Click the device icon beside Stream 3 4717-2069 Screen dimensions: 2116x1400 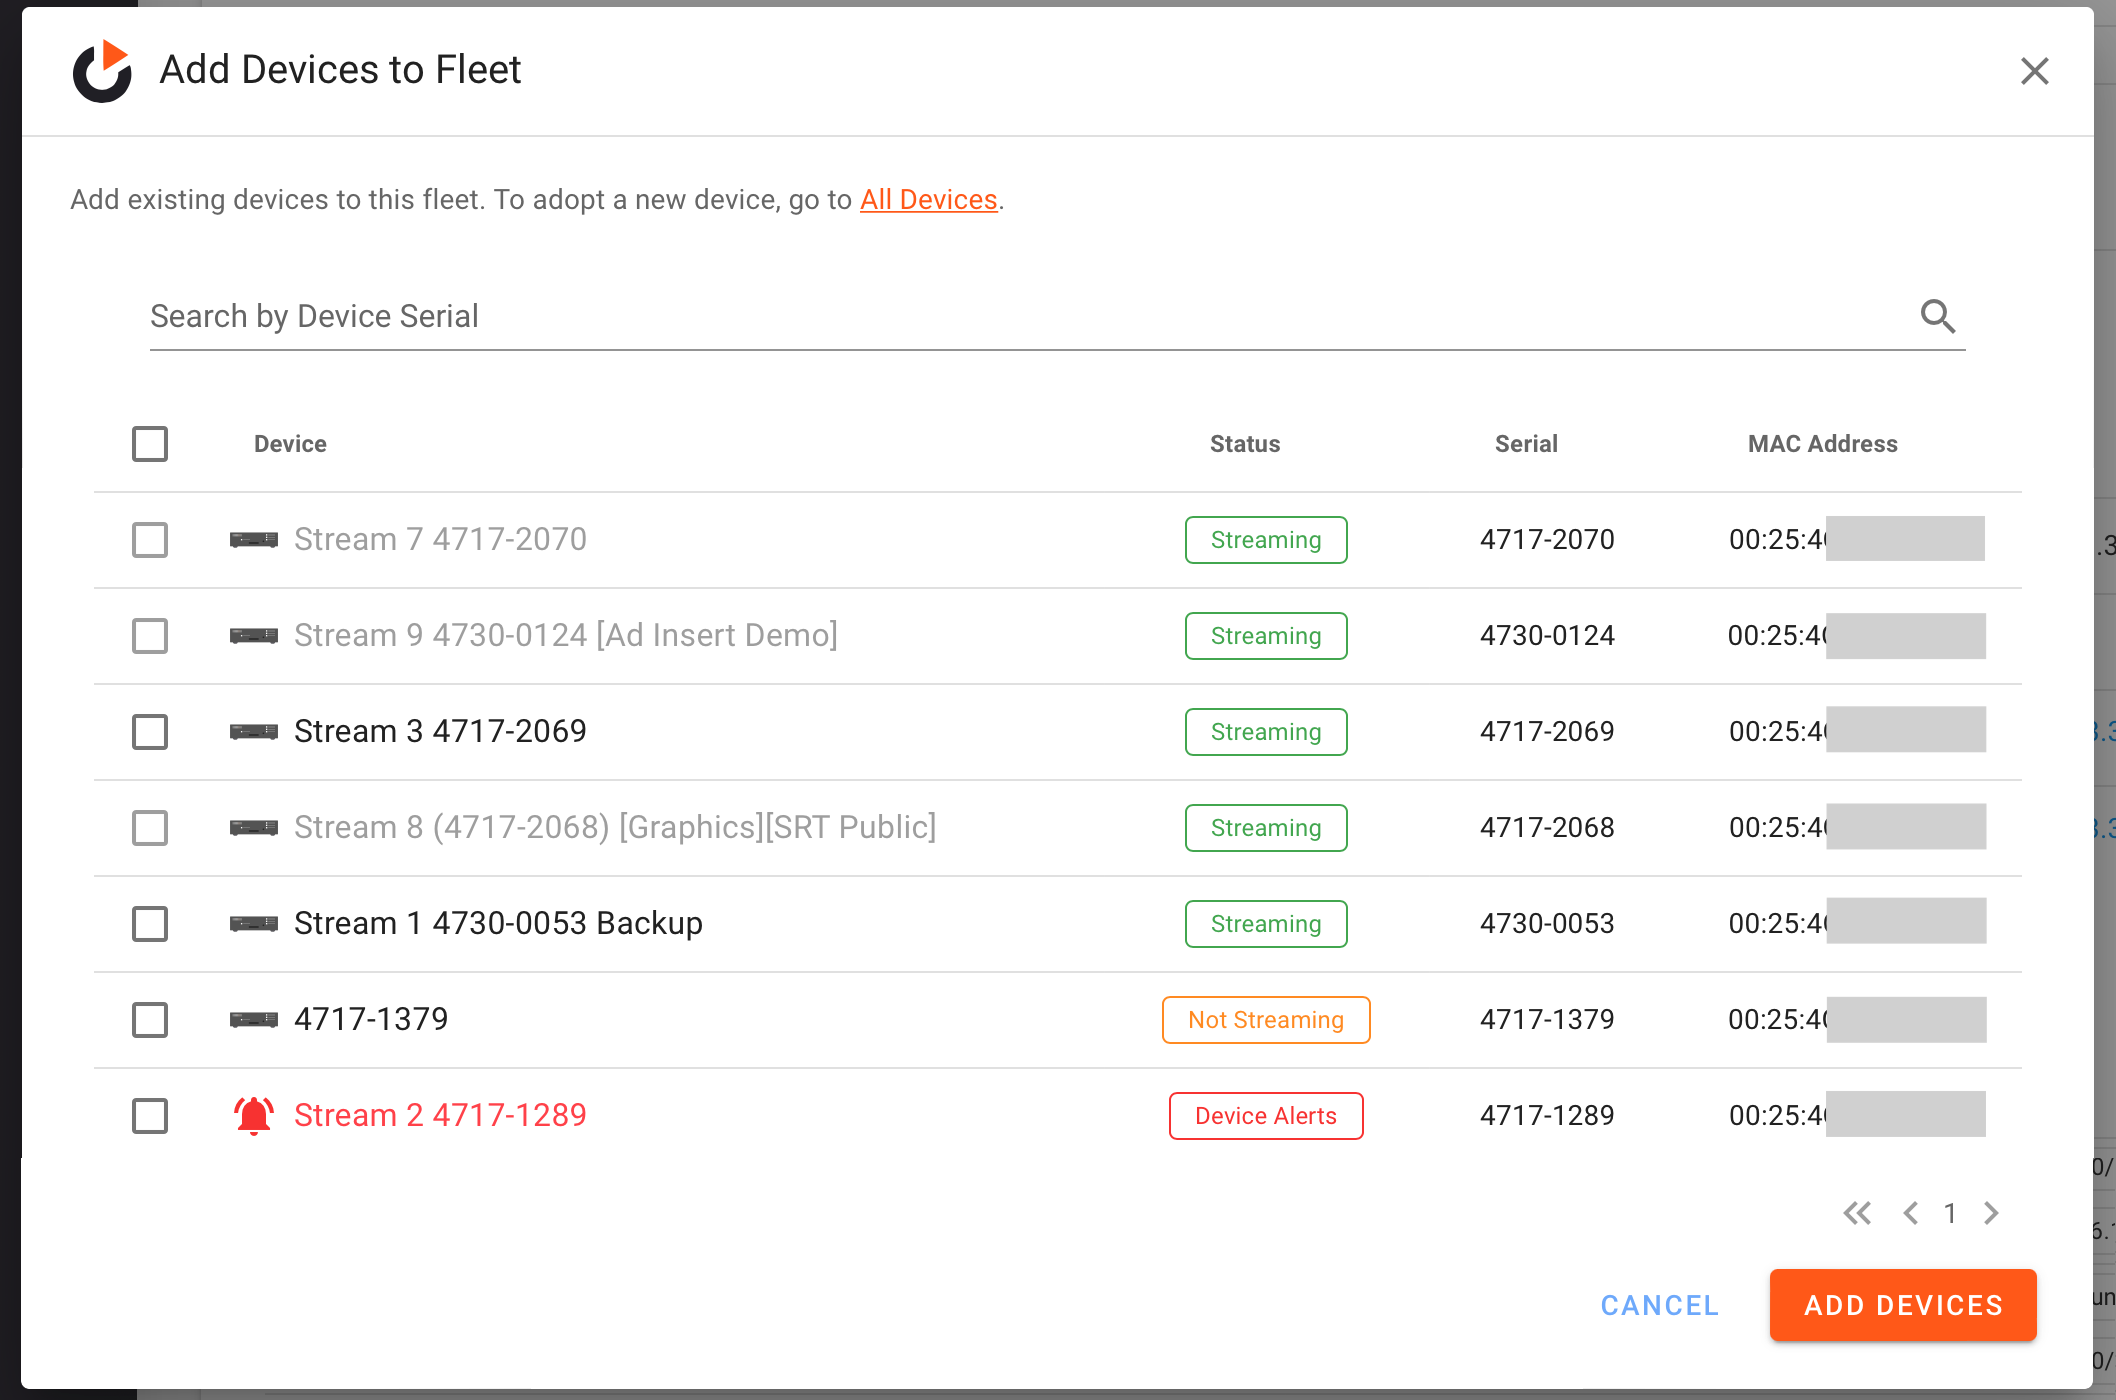click(x=254, y=731)
